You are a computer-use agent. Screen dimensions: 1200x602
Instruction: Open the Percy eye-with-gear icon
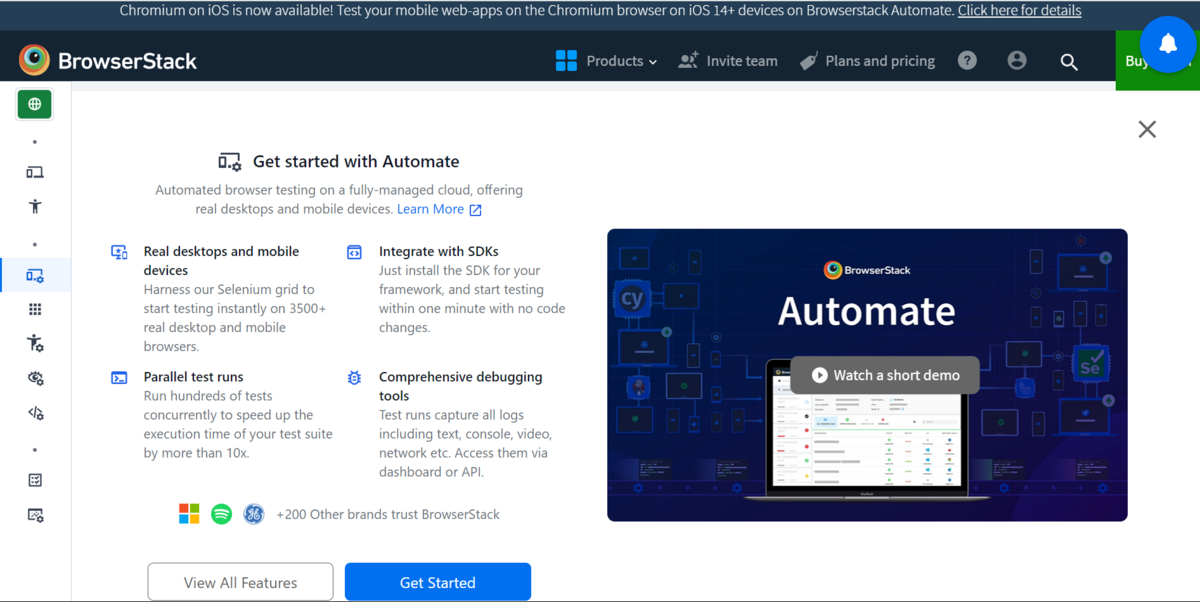[35, 378]
